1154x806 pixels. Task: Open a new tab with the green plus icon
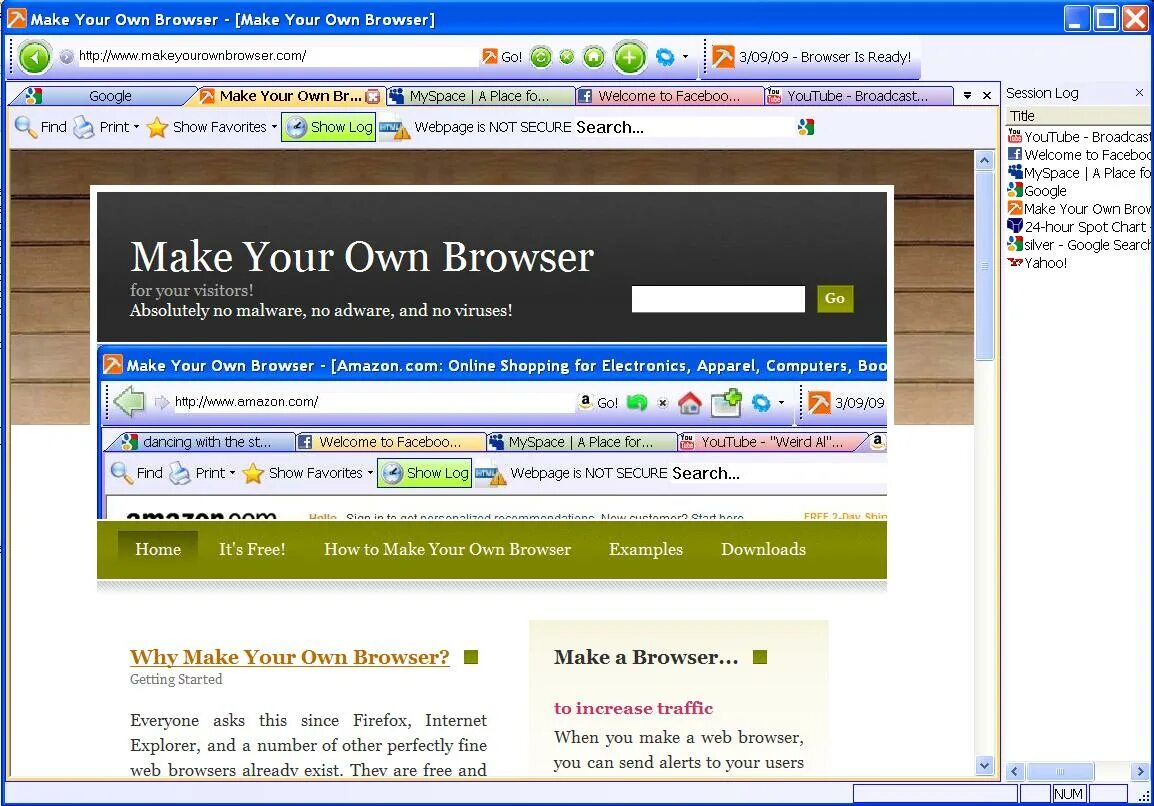point(629,57)
